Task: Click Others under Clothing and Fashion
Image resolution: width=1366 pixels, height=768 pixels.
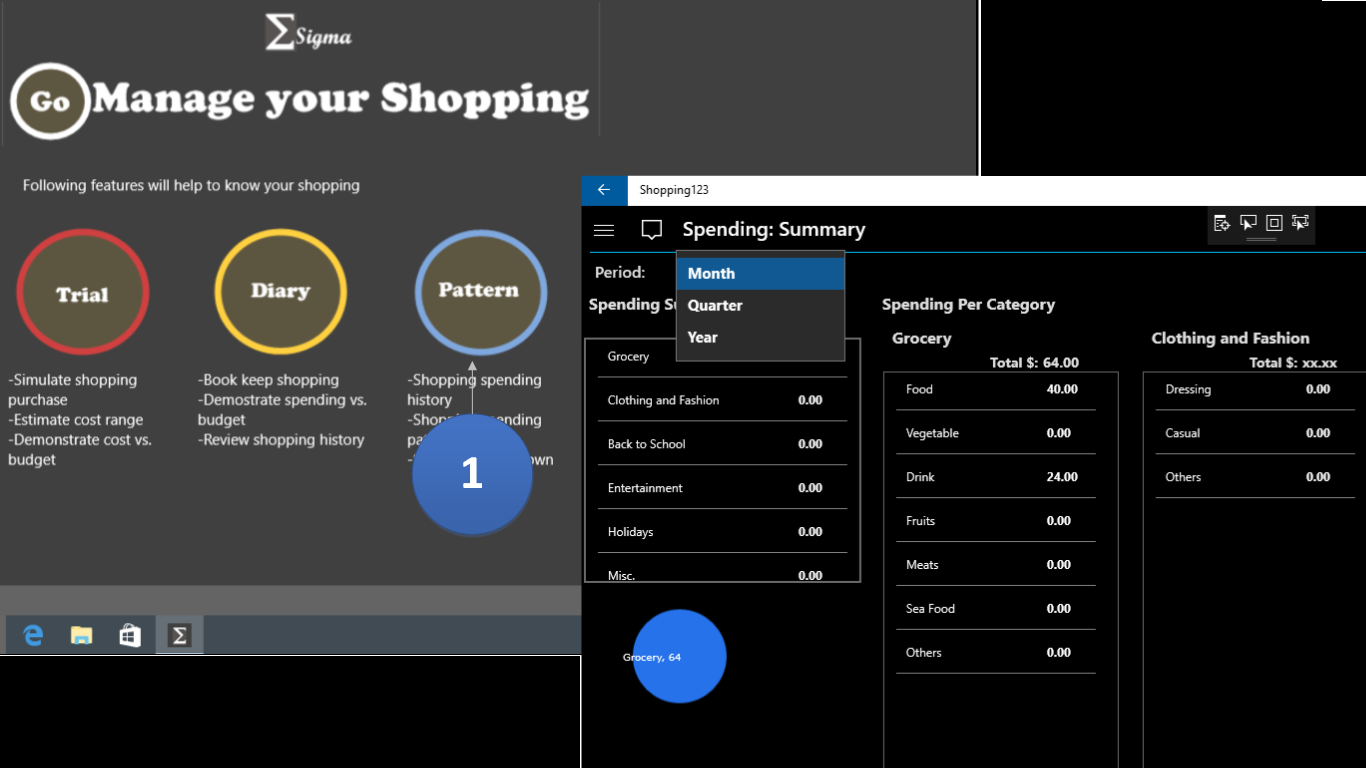Action: (1256, 477)
